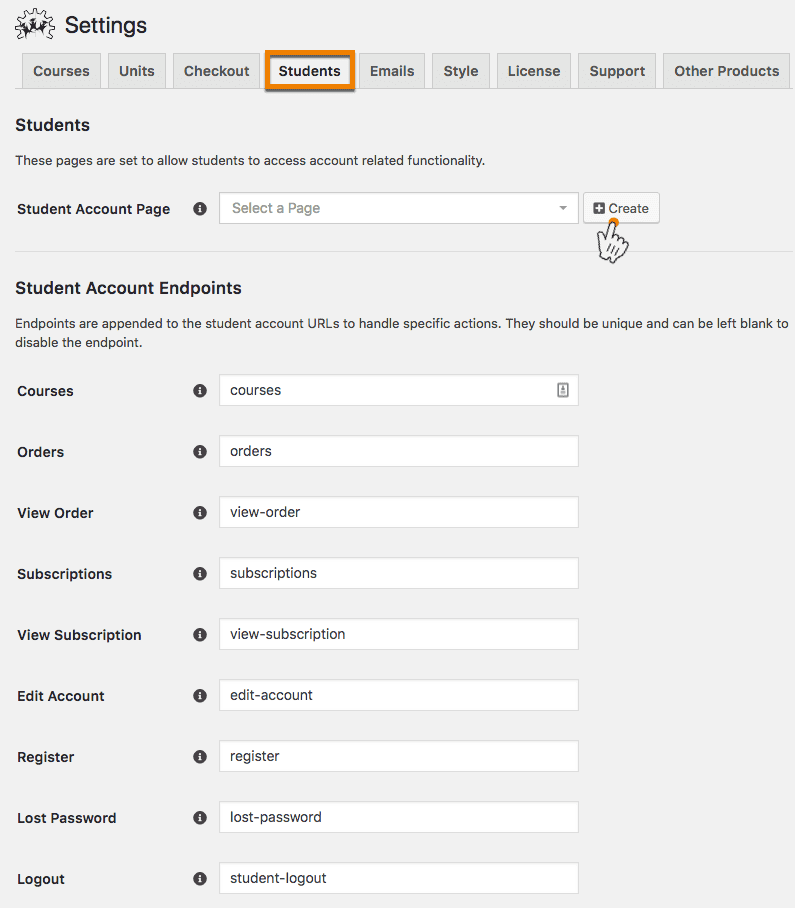Click the info icon for View Subscription

(x=200, y=635)
